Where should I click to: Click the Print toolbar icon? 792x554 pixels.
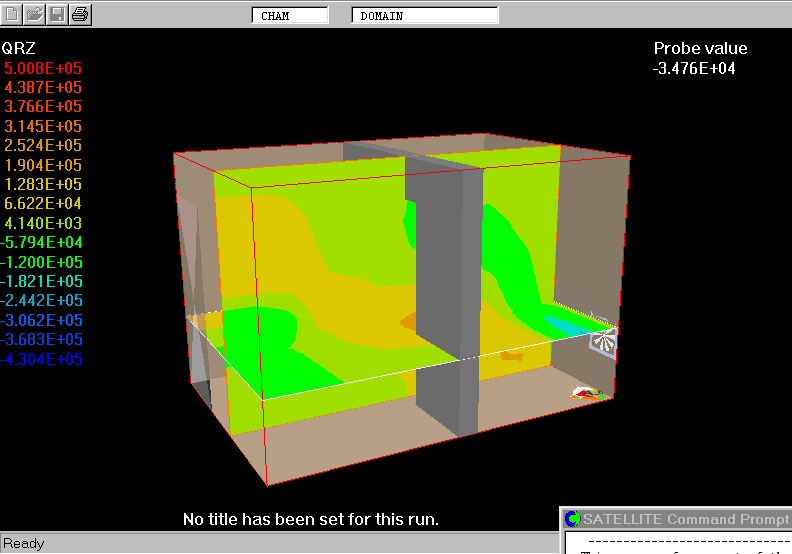81,14
